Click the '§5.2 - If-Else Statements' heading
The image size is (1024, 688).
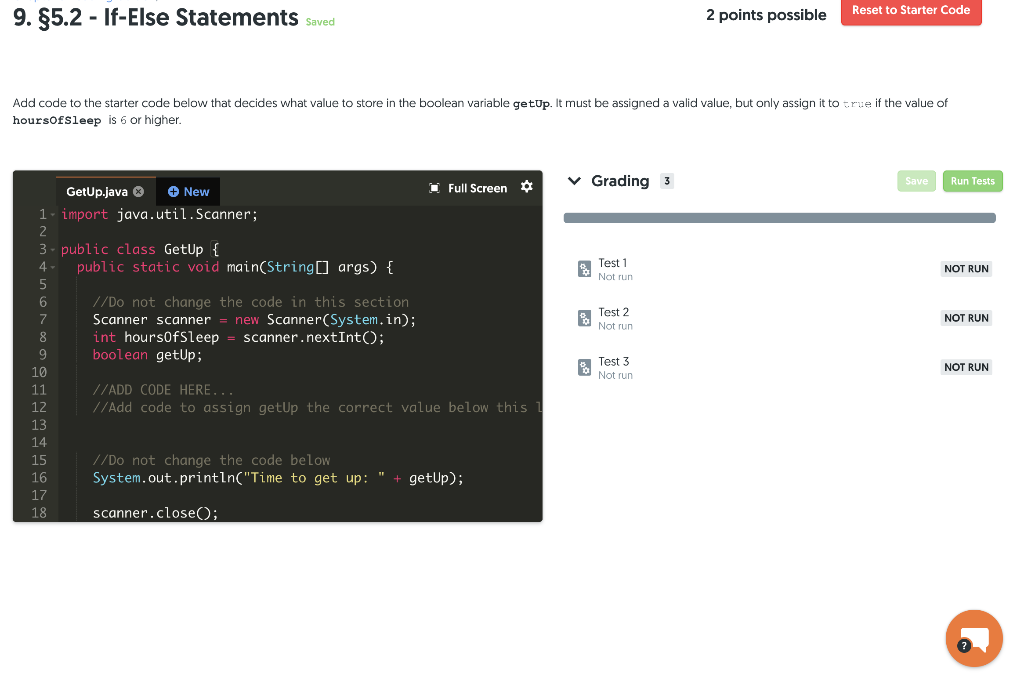(168, 18)
